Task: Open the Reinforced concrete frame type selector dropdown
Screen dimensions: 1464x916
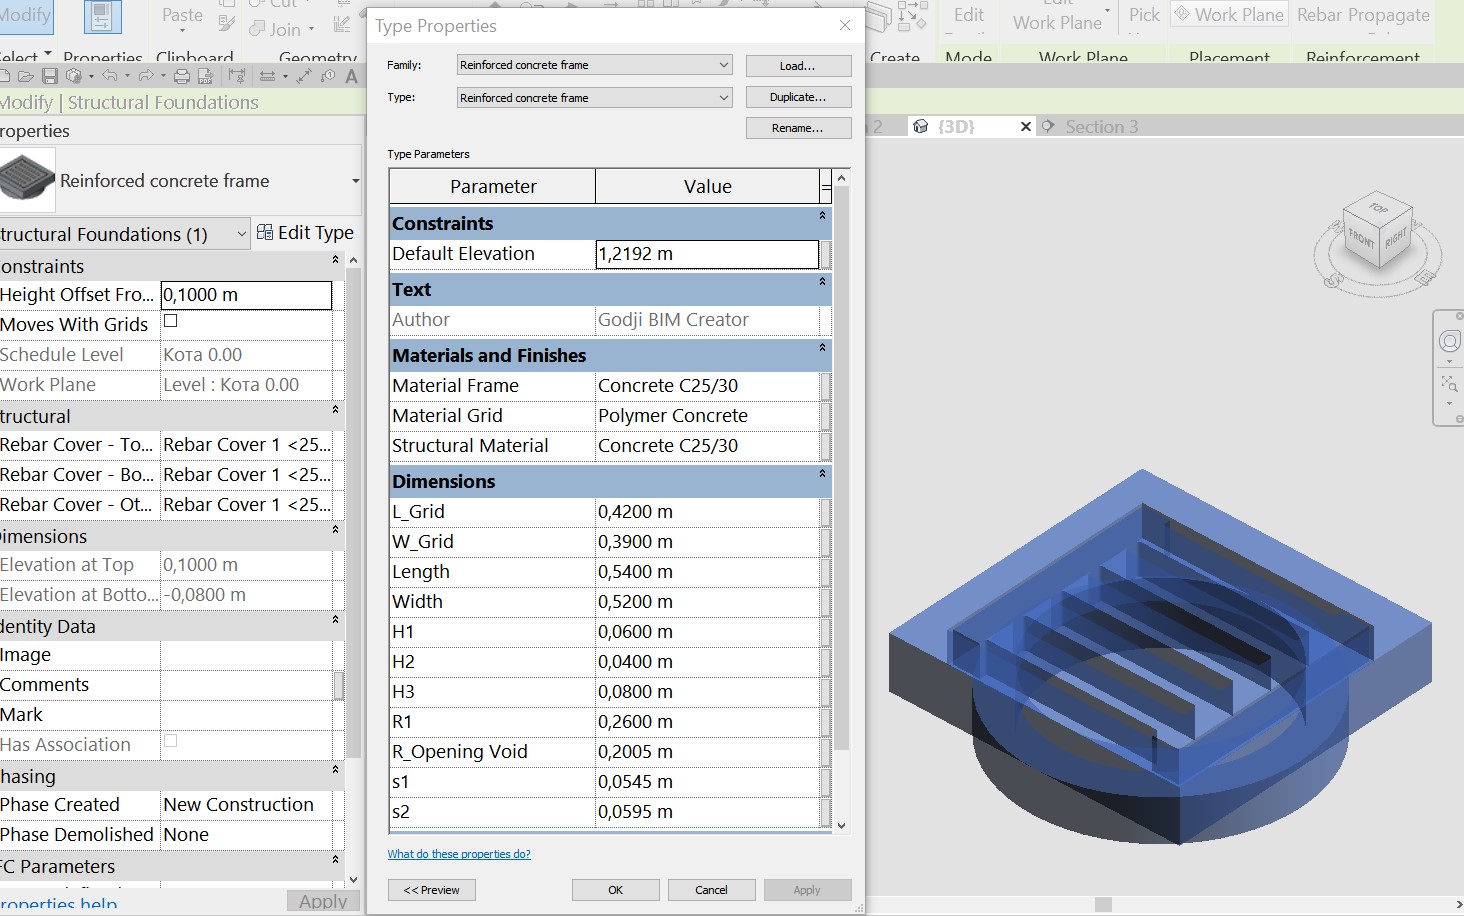Action: pyautogui.click(x=355, y=181)
